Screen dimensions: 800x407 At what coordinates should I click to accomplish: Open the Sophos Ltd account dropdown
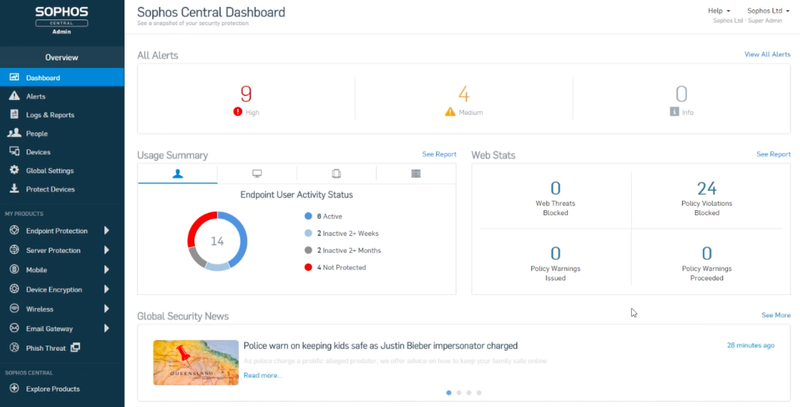[768, 11]
